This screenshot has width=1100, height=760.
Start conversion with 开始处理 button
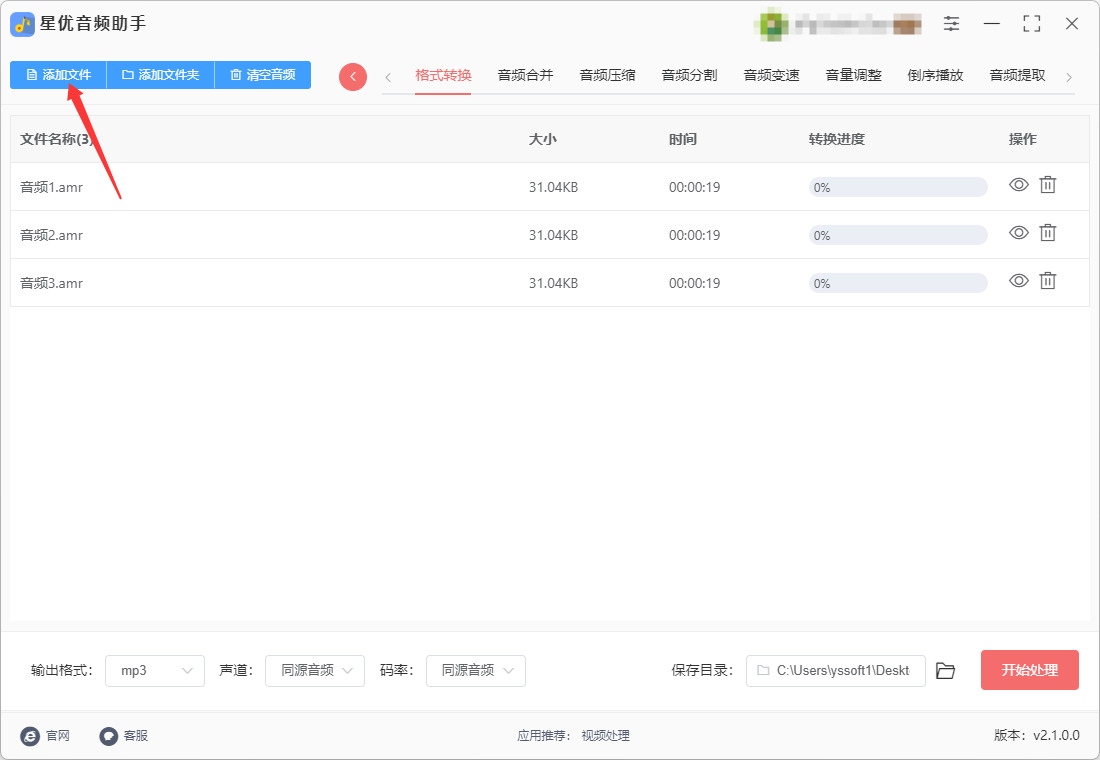point(1030,670)
